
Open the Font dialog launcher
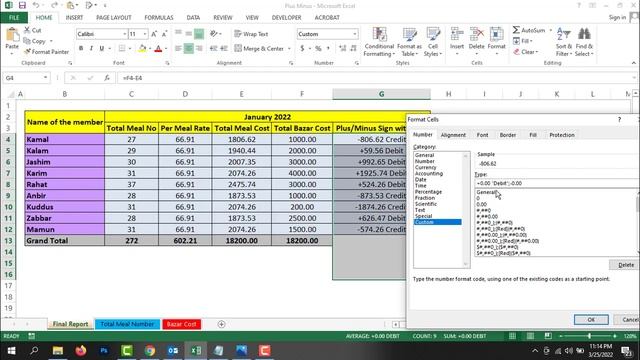167,63
